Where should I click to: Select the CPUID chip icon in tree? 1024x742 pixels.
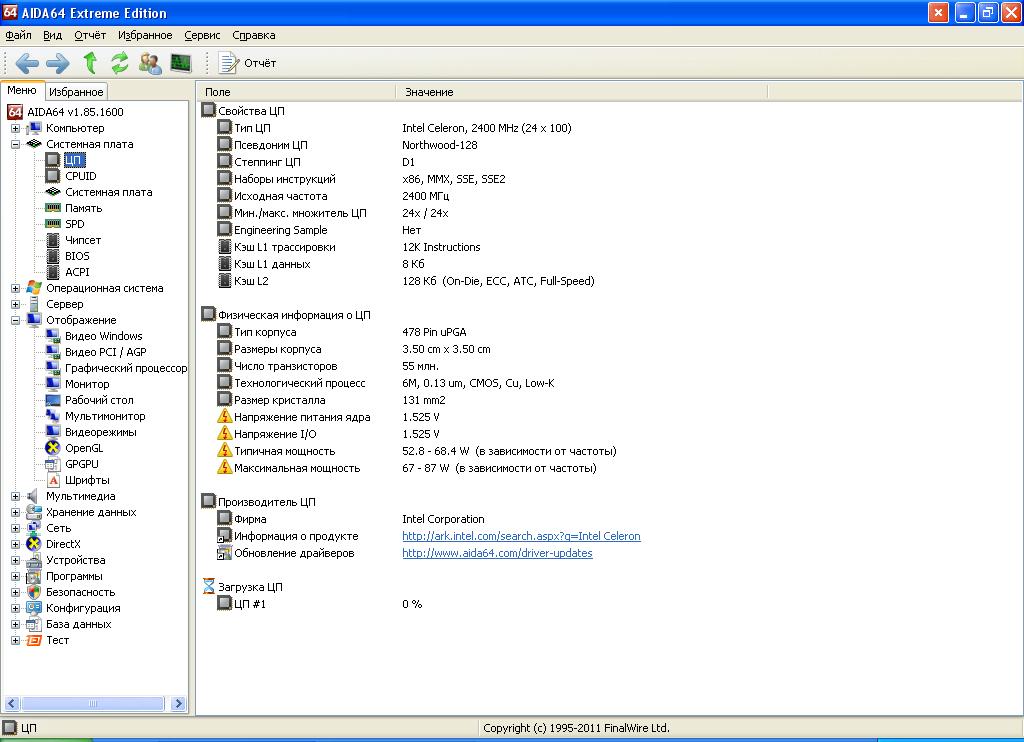pyautogui.click(x=53, y=176)
